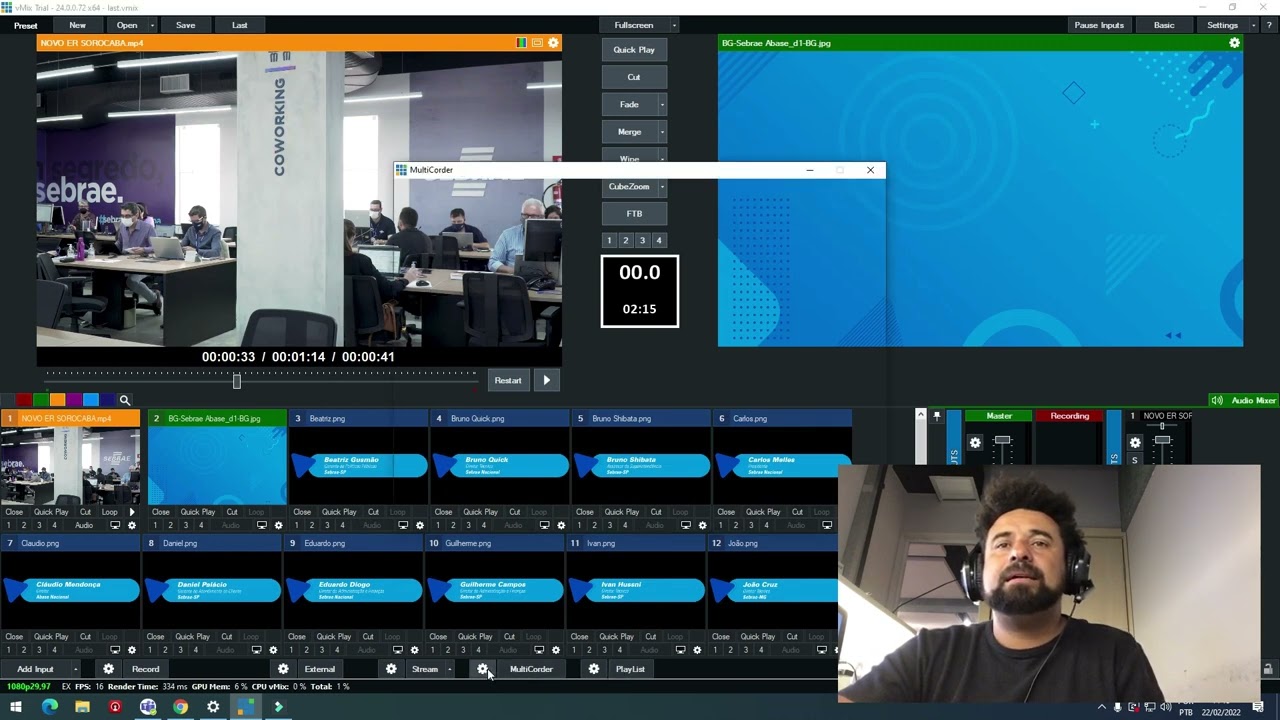The width and height of the screenshot is (1280, 720).
Task: Open the Windows Start menu
Action: coord(16,707)
